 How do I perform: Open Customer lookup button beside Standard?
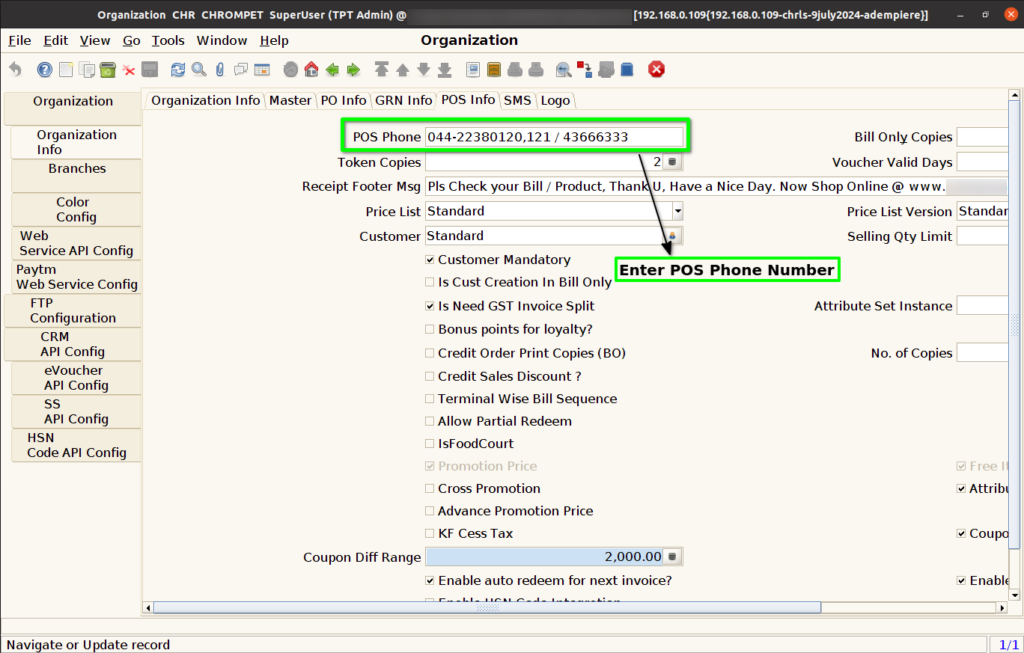point(672,236)
